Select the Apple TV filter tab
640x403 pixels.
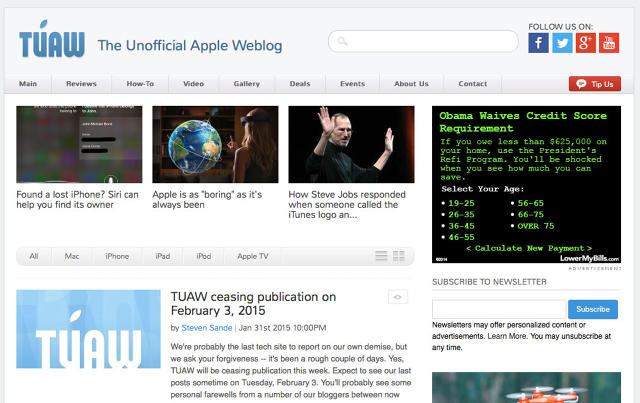253,256
